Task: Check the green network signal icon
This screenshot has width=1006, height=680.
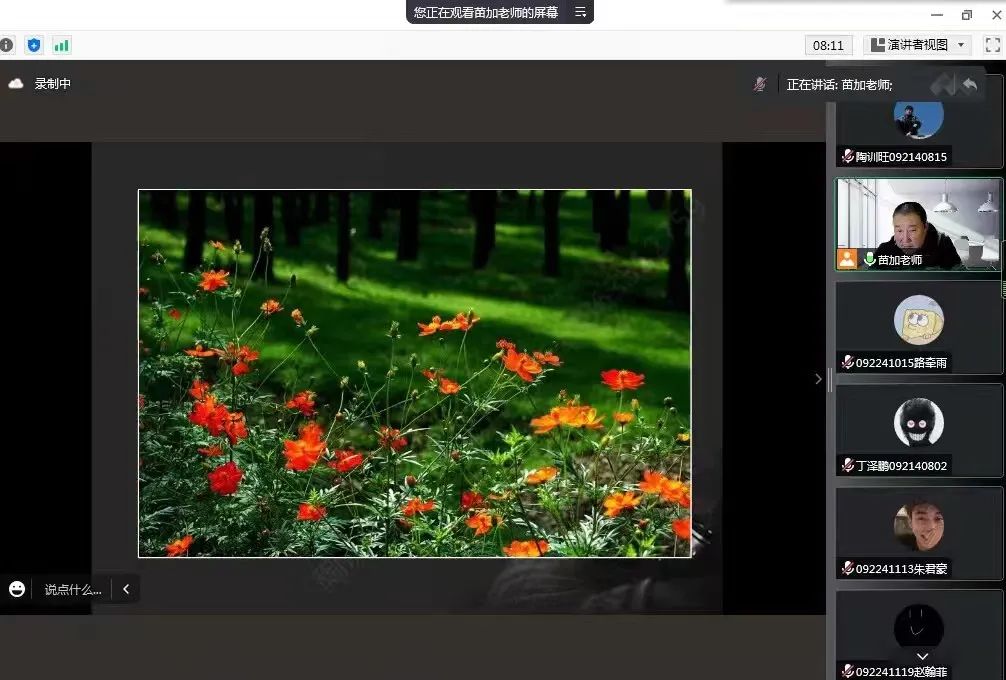Action: (62, 45)
